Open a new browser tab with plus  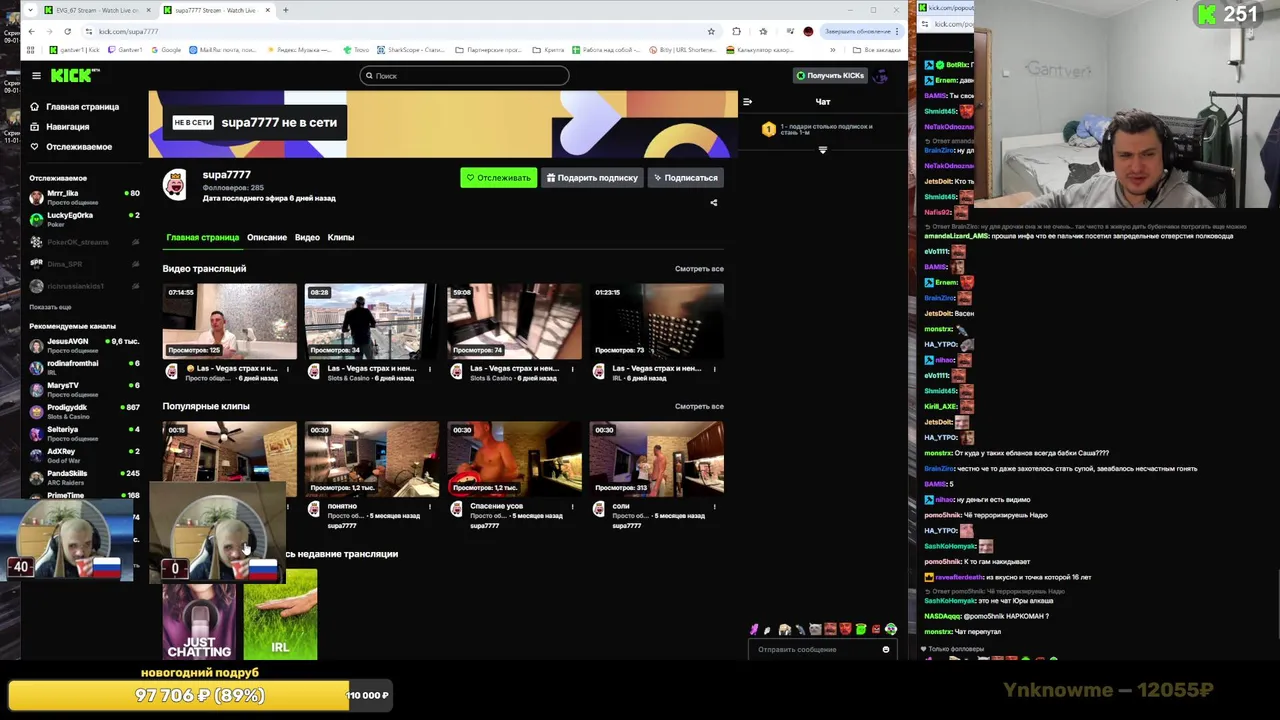click(286, 10)
